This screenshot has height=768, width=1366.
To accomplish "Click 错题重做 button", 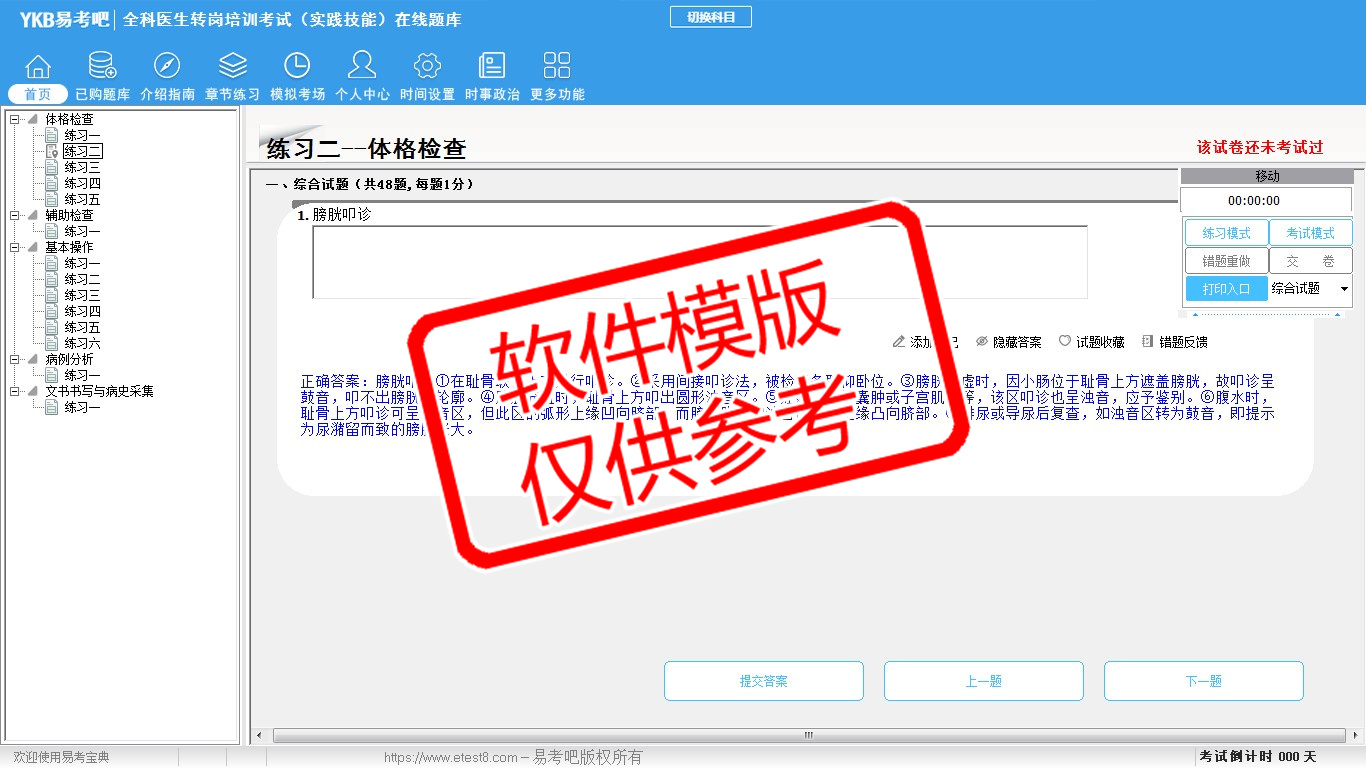I will coord(1226,261).
